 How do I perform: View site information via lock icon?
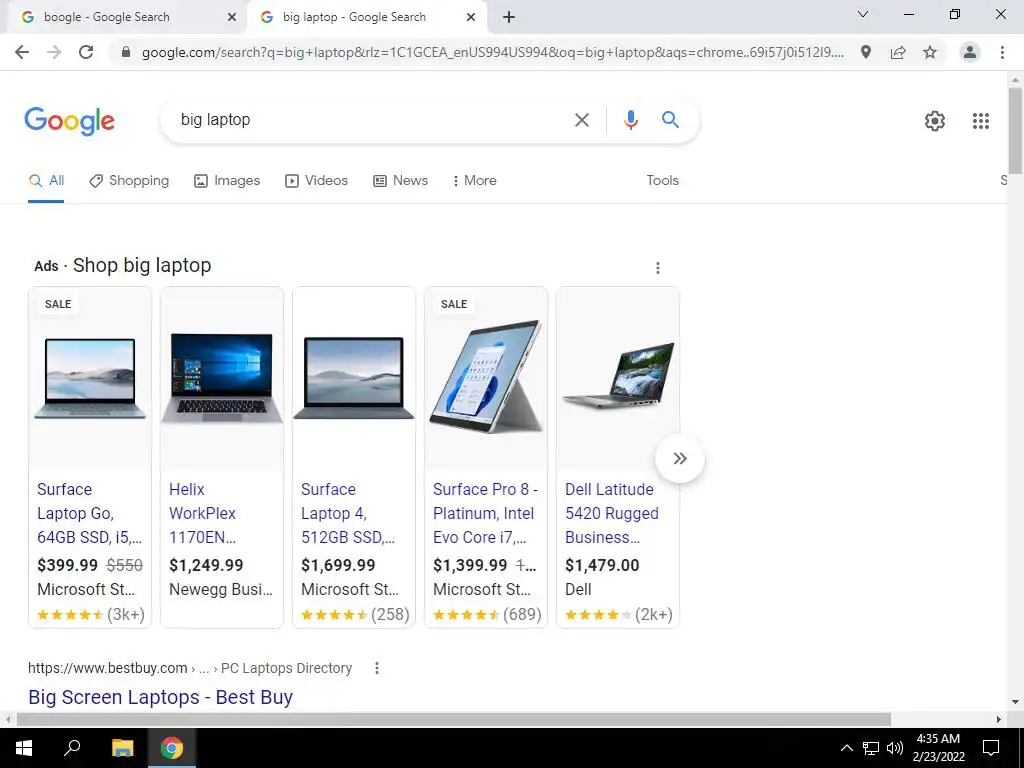click(x=126, y=52)
